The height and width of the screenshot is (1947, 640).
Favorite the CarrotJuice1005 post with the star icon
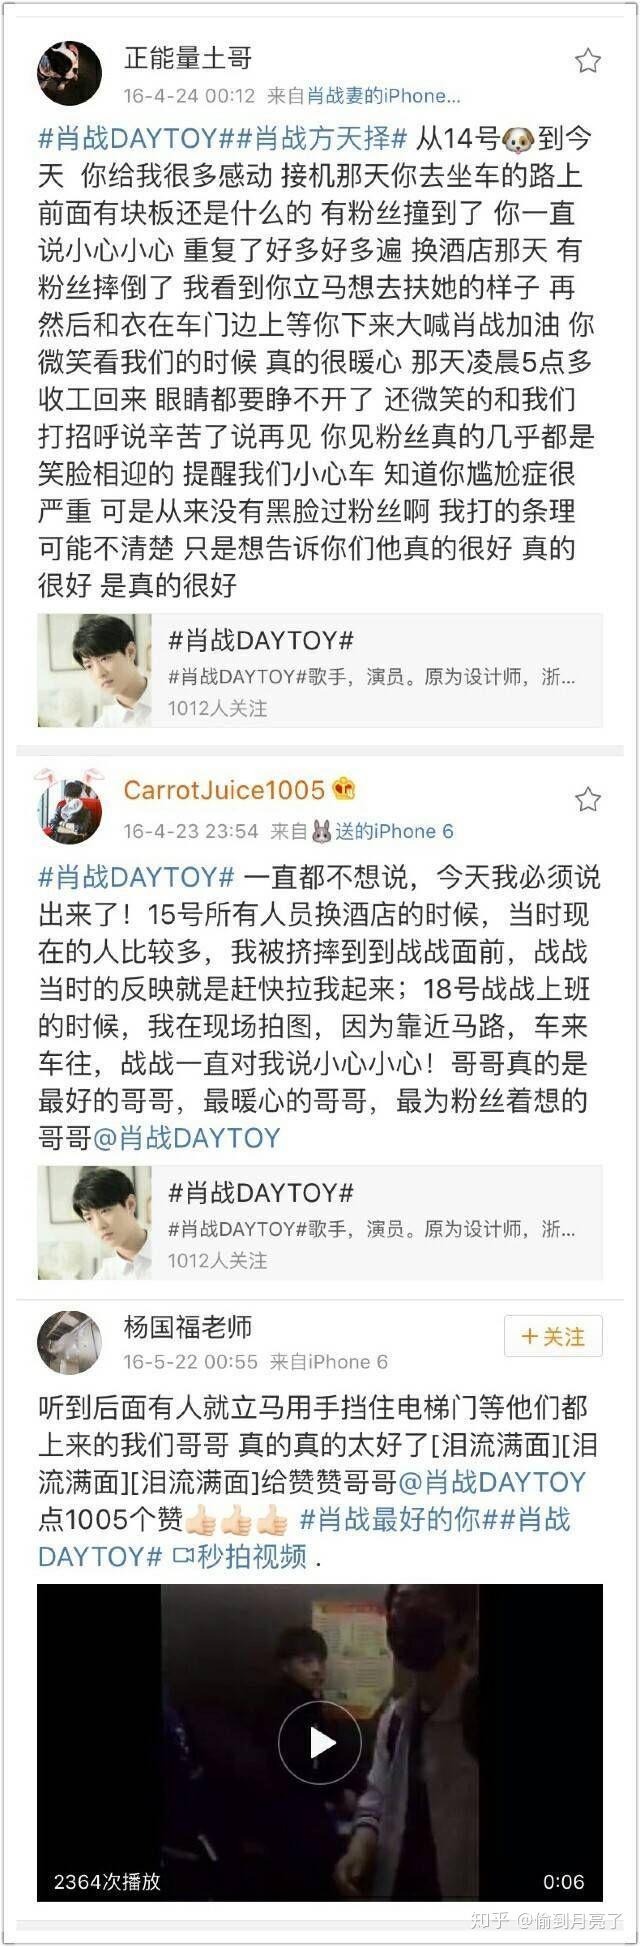(588, 799)
